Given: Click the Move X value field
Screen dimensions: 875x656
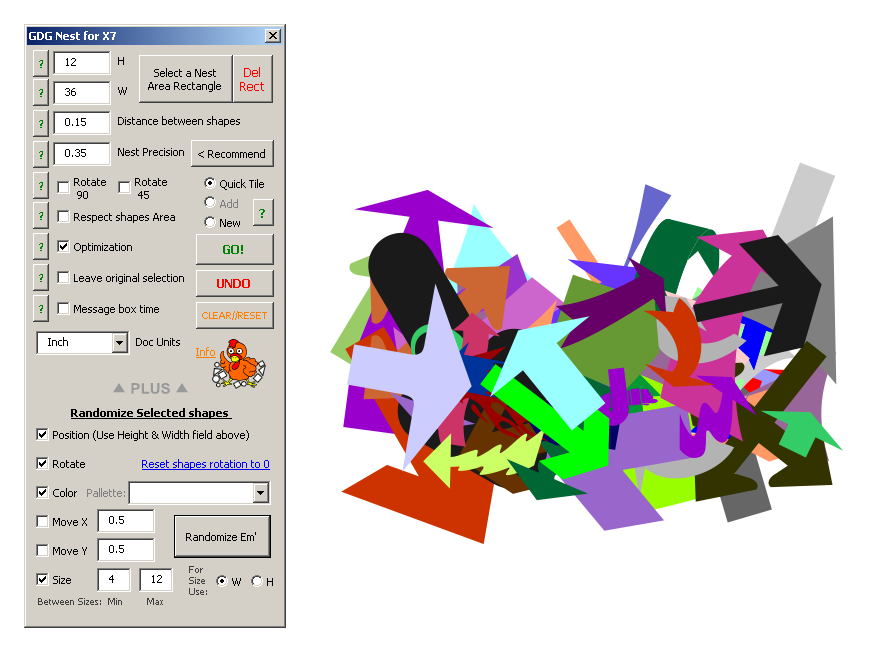Looking at the screenshot, I should [126, 521].
